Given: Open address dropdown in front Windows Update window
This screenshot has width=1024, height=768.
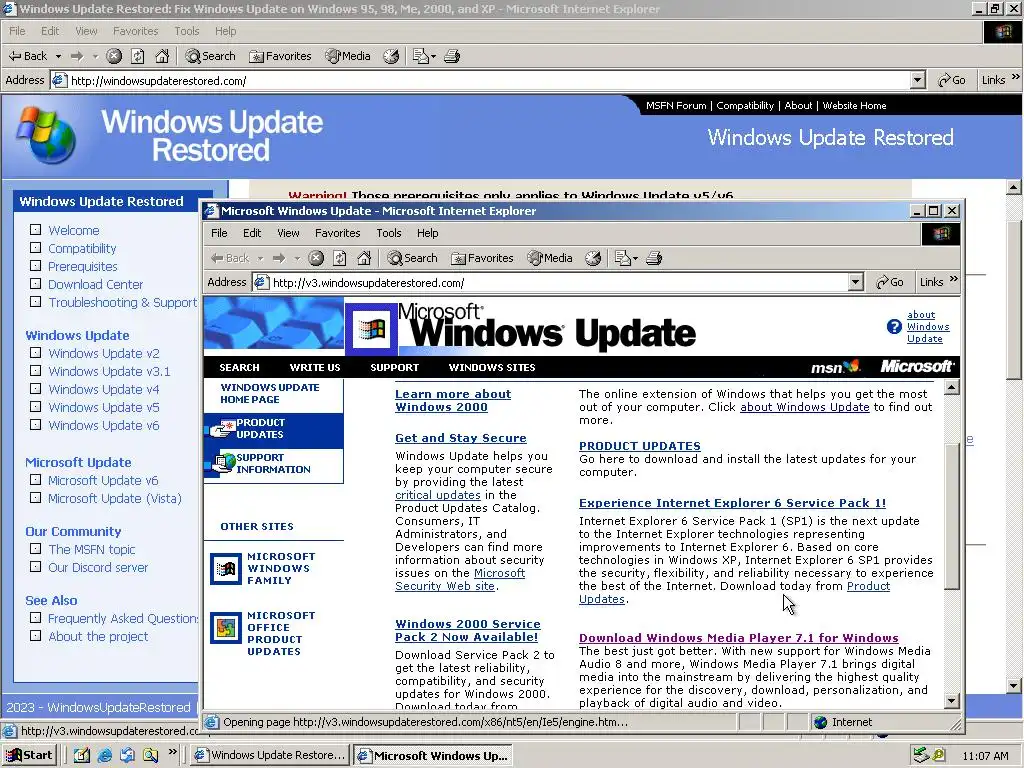Looking at the screenshot, I should tap(856, 282).
